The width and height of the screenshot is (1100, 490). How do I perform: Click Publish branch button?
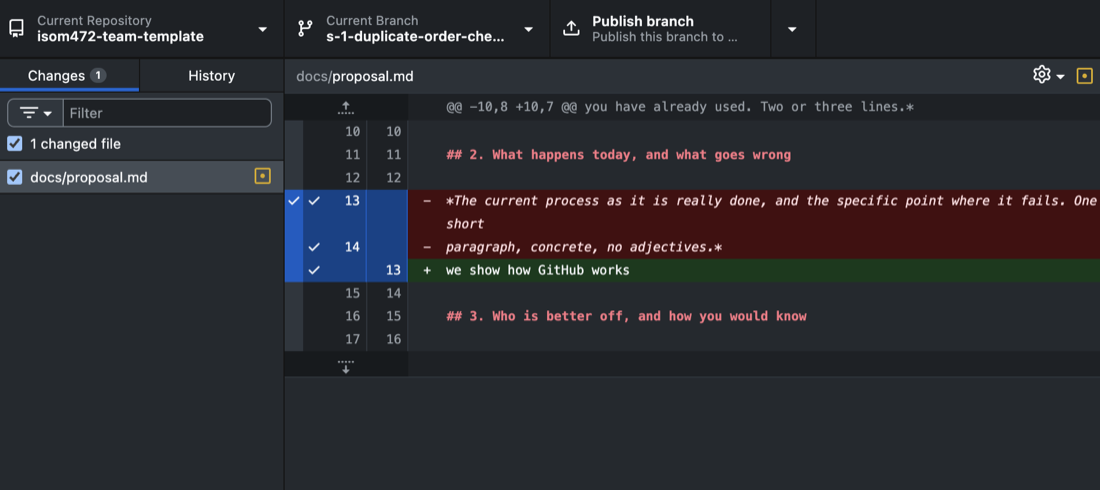660,29
